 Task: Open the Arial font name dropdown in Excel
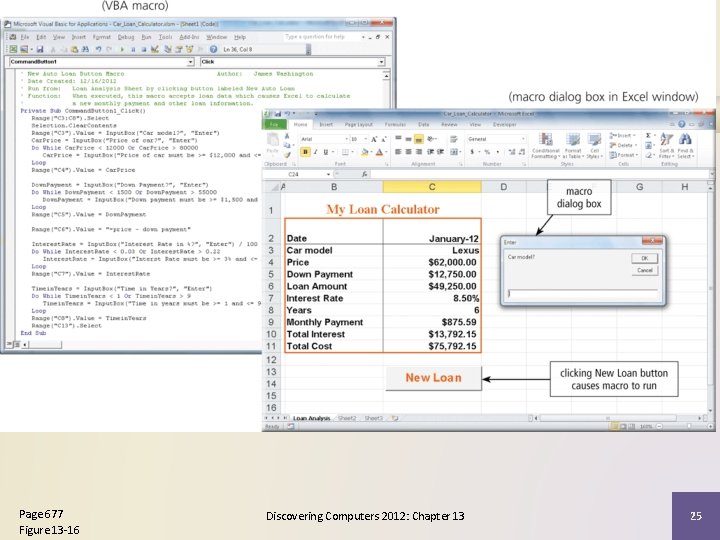tap(346, 139)
